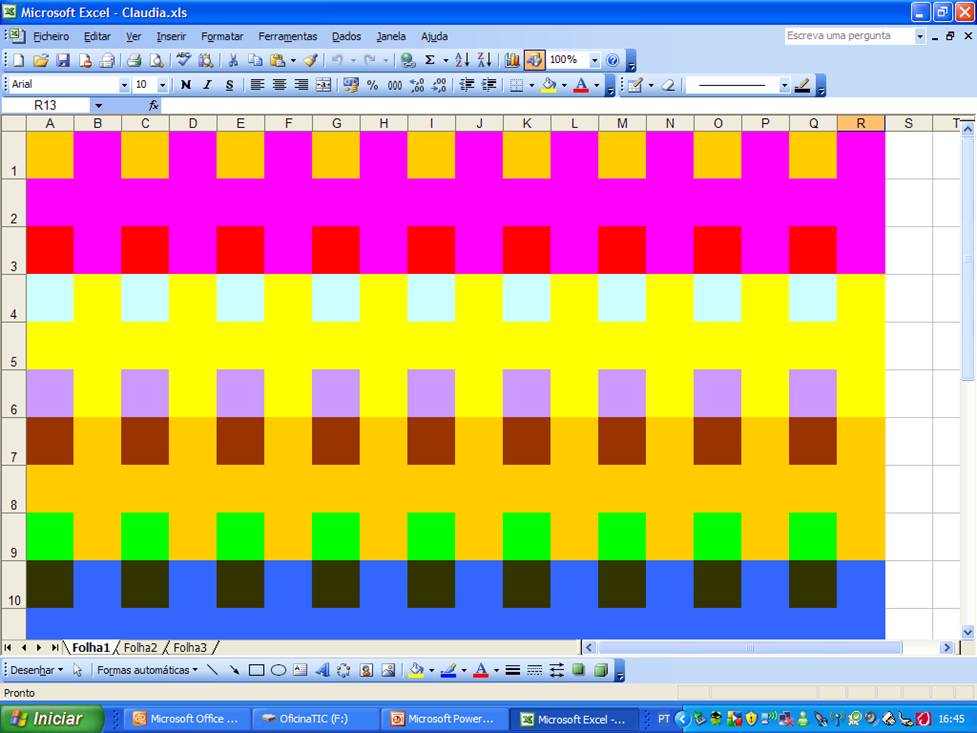
Task: Increase decimal places
Action: point(417,85)
